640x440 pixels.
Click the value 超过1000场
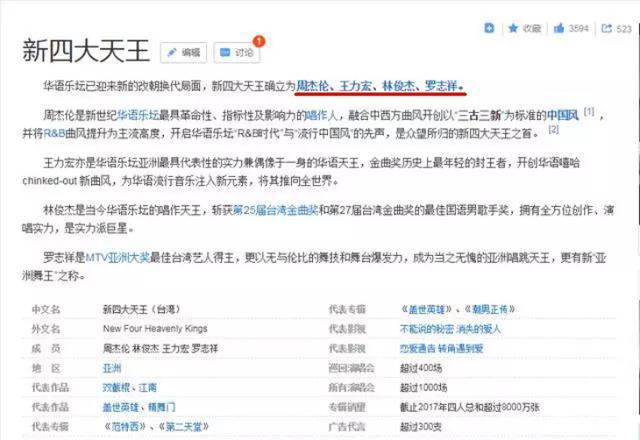(423, 388)
